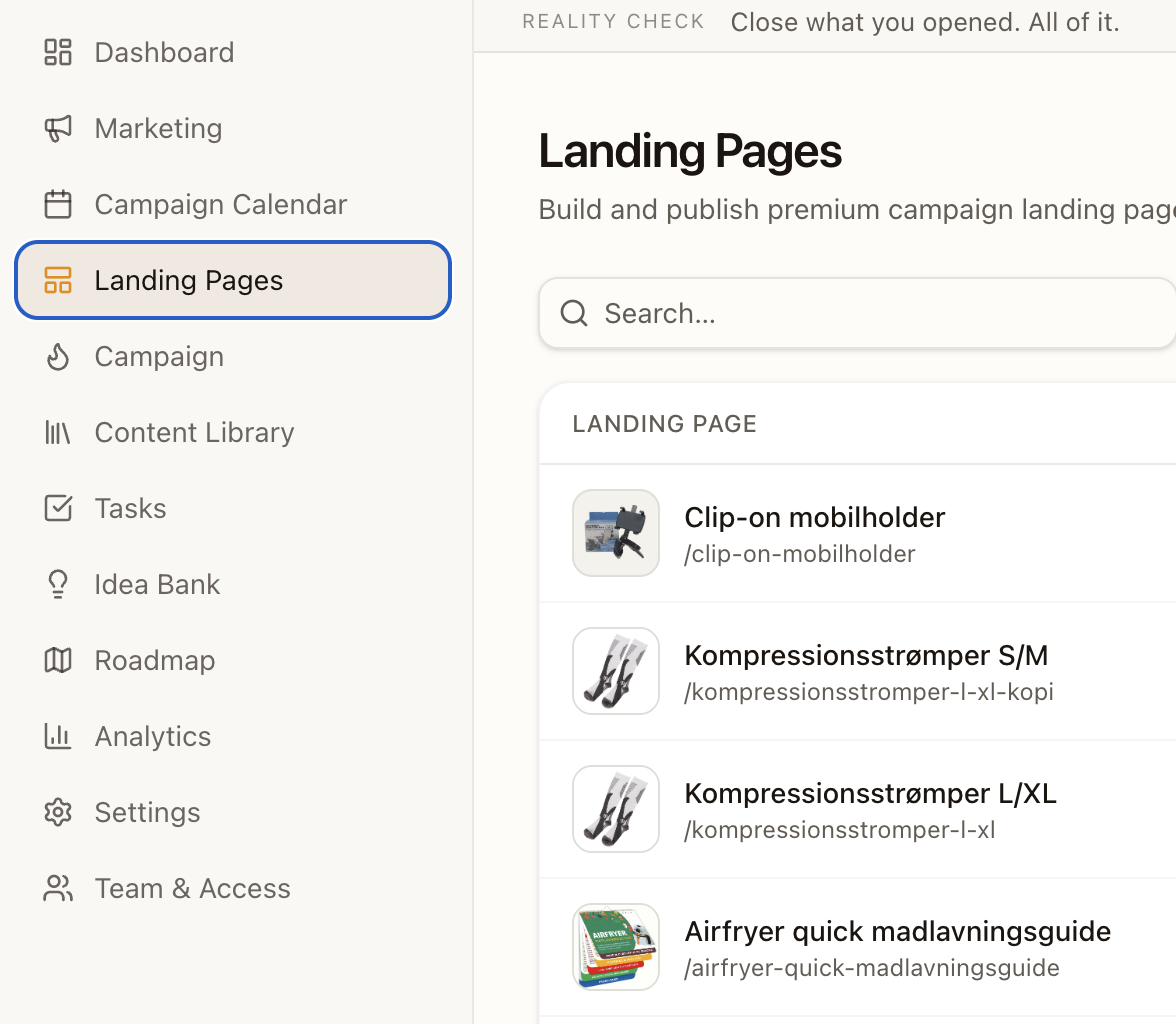
Task: Click the Landing Pages main heading
Action: 690,152
